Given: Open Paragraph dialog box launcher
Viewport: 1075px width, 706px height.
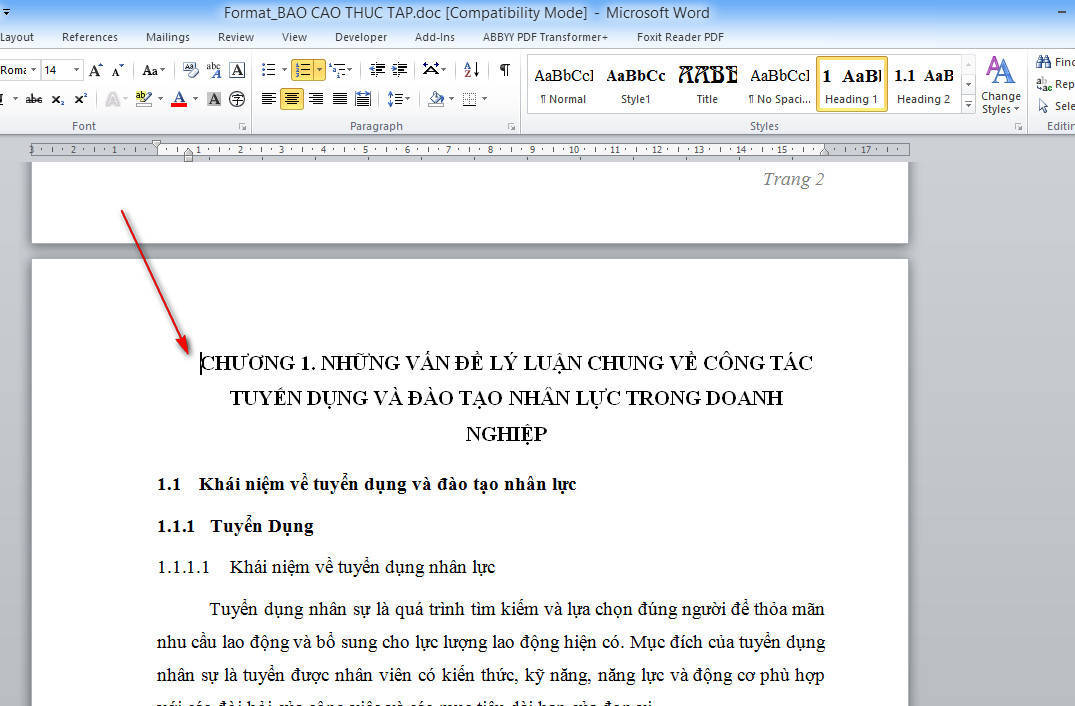Looking at the screenshot, I should [511, 127].
